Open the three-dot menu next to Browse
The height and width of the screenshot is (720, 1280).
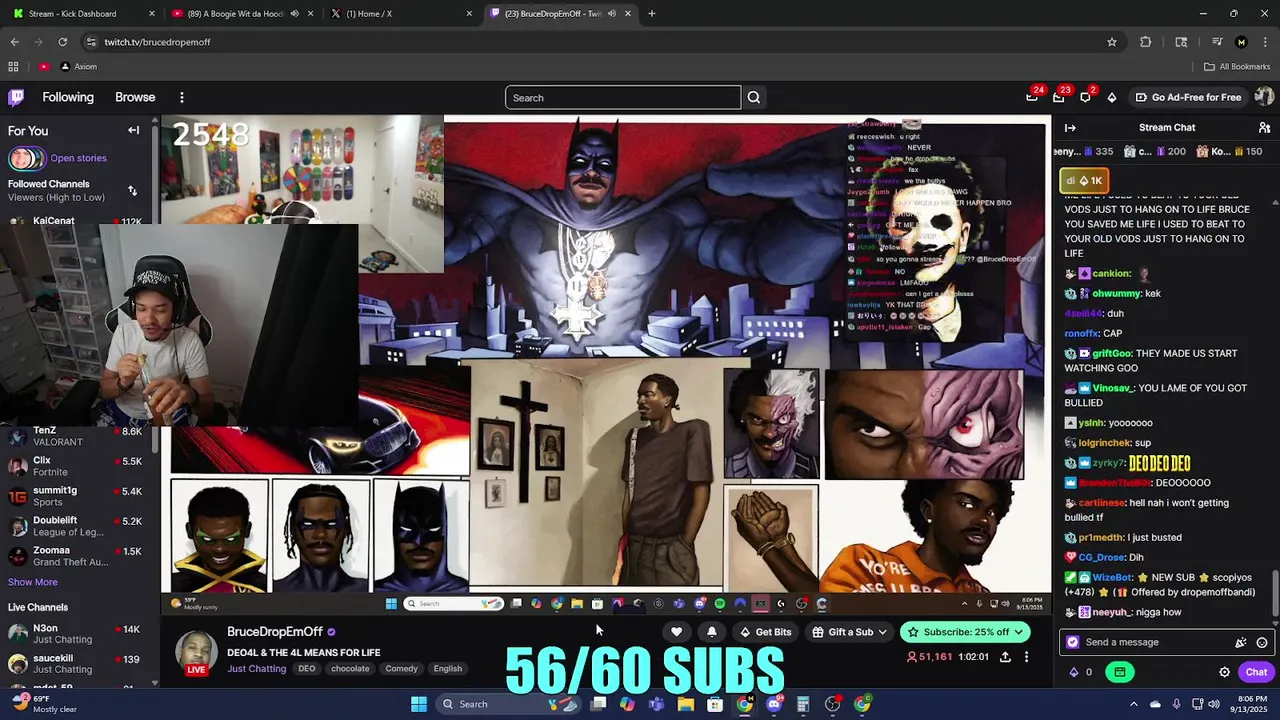[x=181, y=97]
